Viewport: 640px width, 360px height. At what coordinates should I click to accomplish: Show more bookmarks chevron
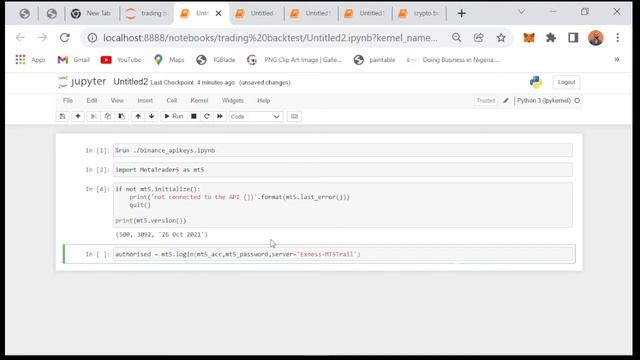[617, 60]
